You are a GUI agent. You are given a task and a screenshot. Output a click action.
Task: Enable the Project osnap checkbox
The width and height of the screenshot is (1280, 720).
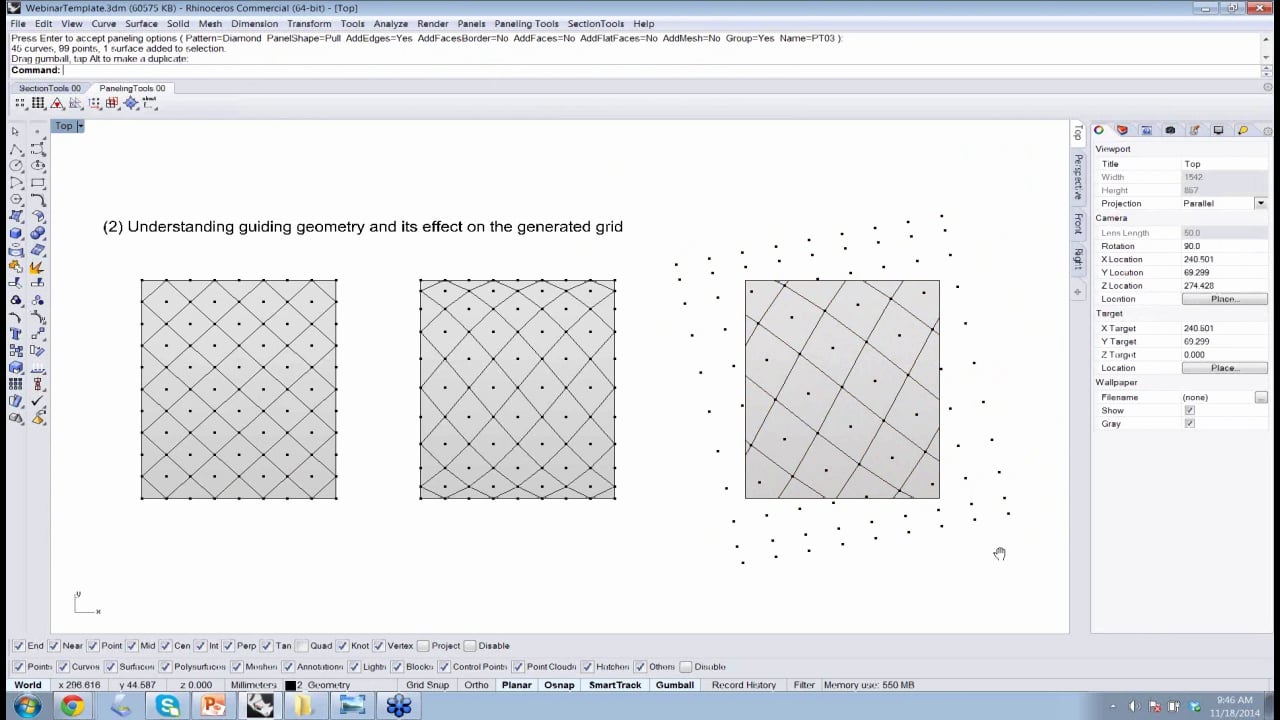tap(423, 646)
